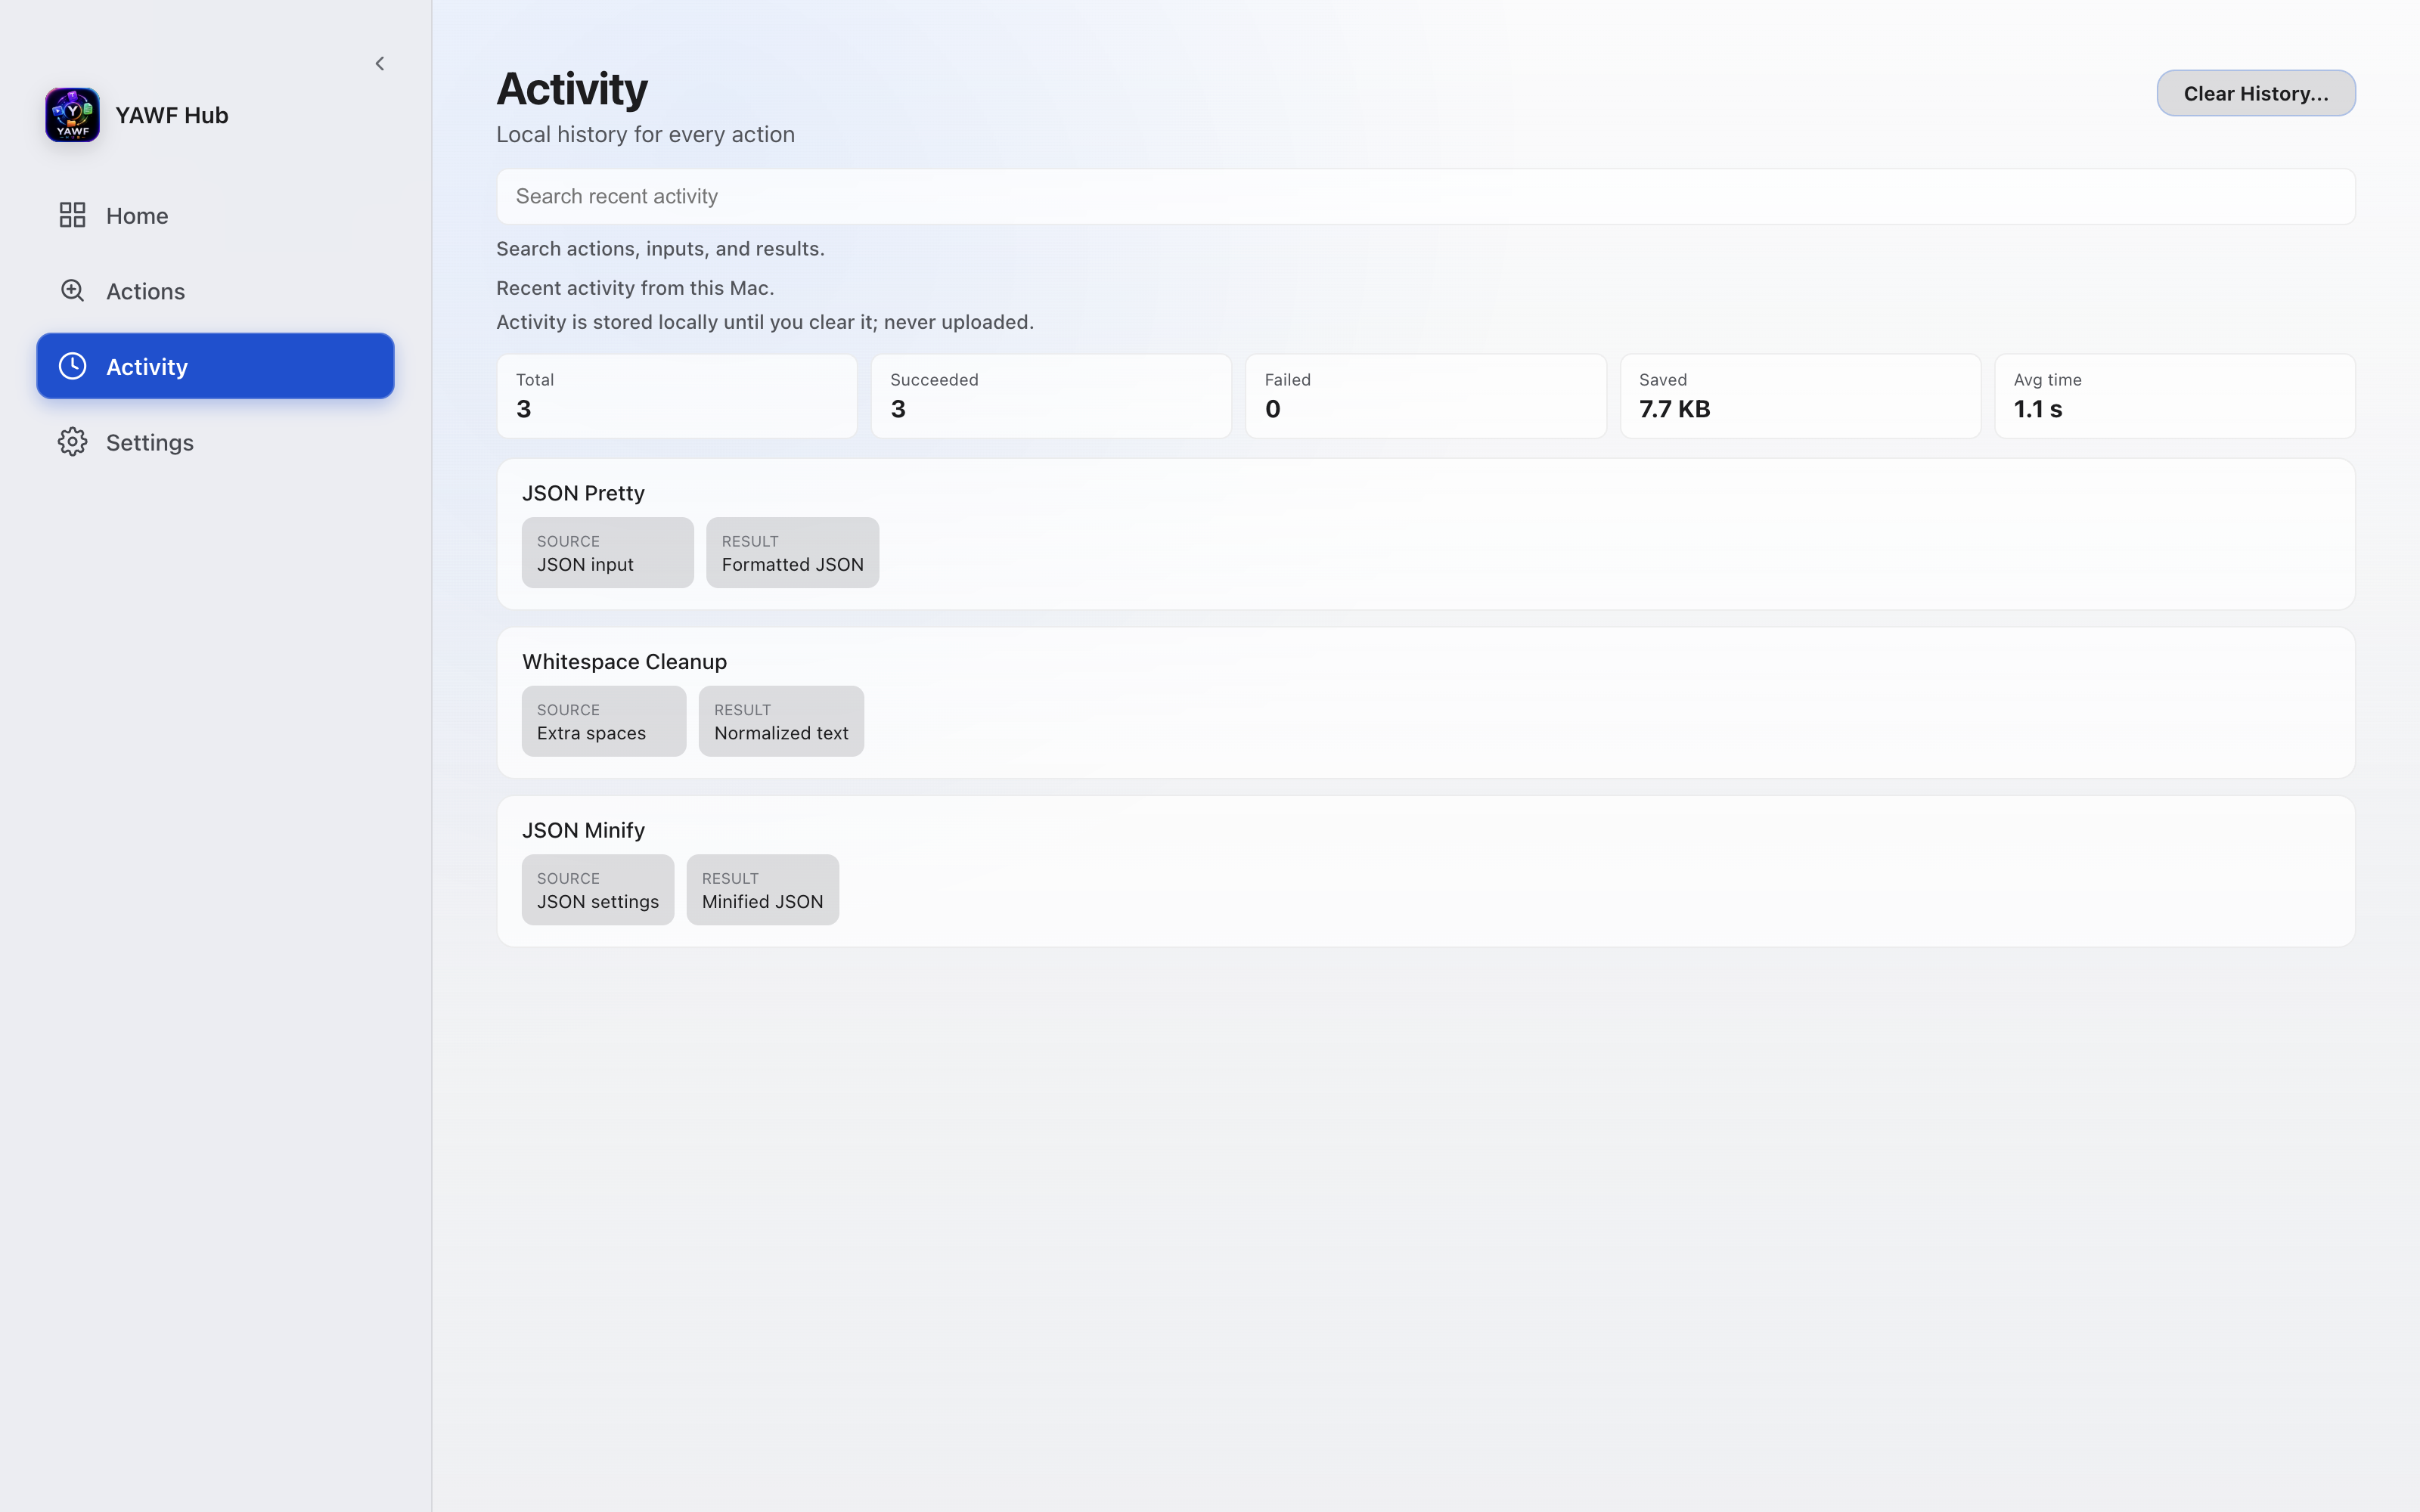Click the YAWF Hub title text
This screenshot has width=2420, height=1512.
172,115
